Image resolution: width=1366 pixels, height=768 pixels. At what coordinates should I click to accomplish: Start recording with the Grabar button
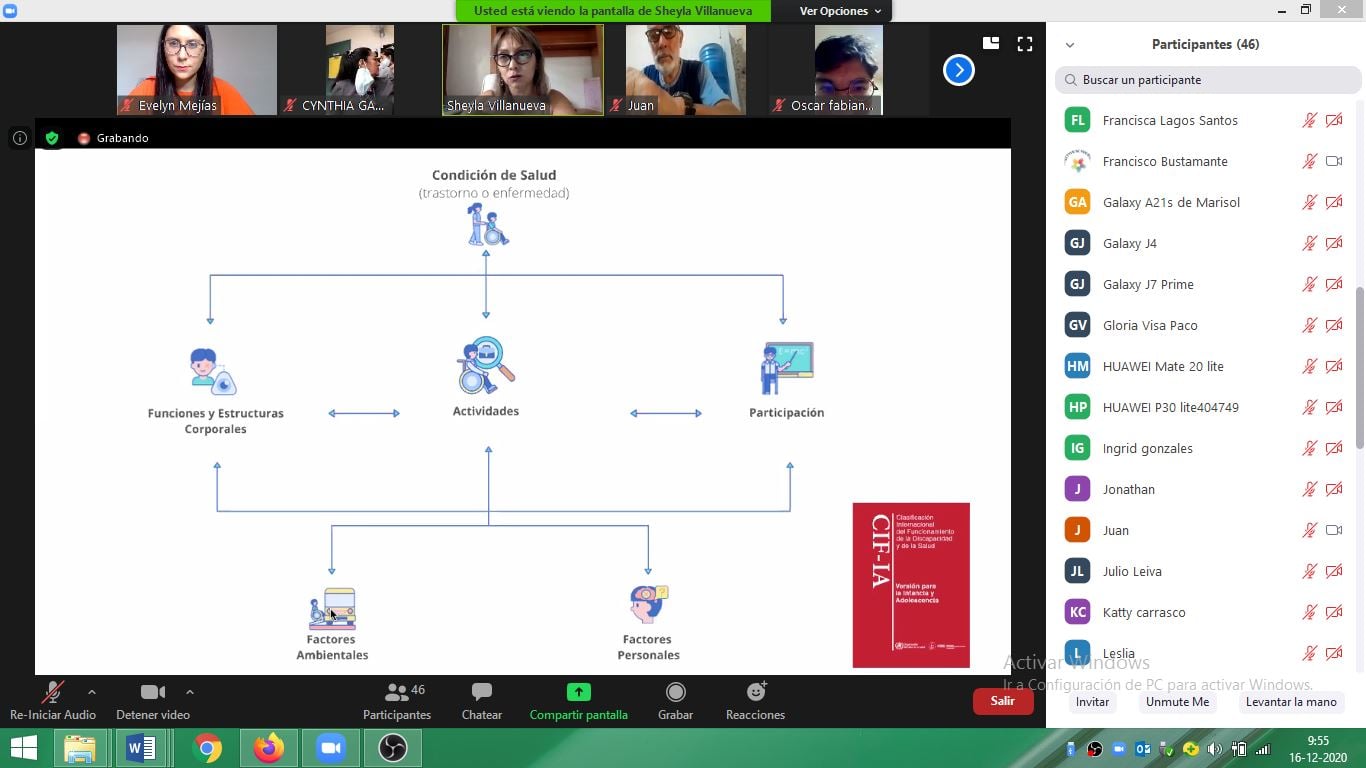point(675,693)
